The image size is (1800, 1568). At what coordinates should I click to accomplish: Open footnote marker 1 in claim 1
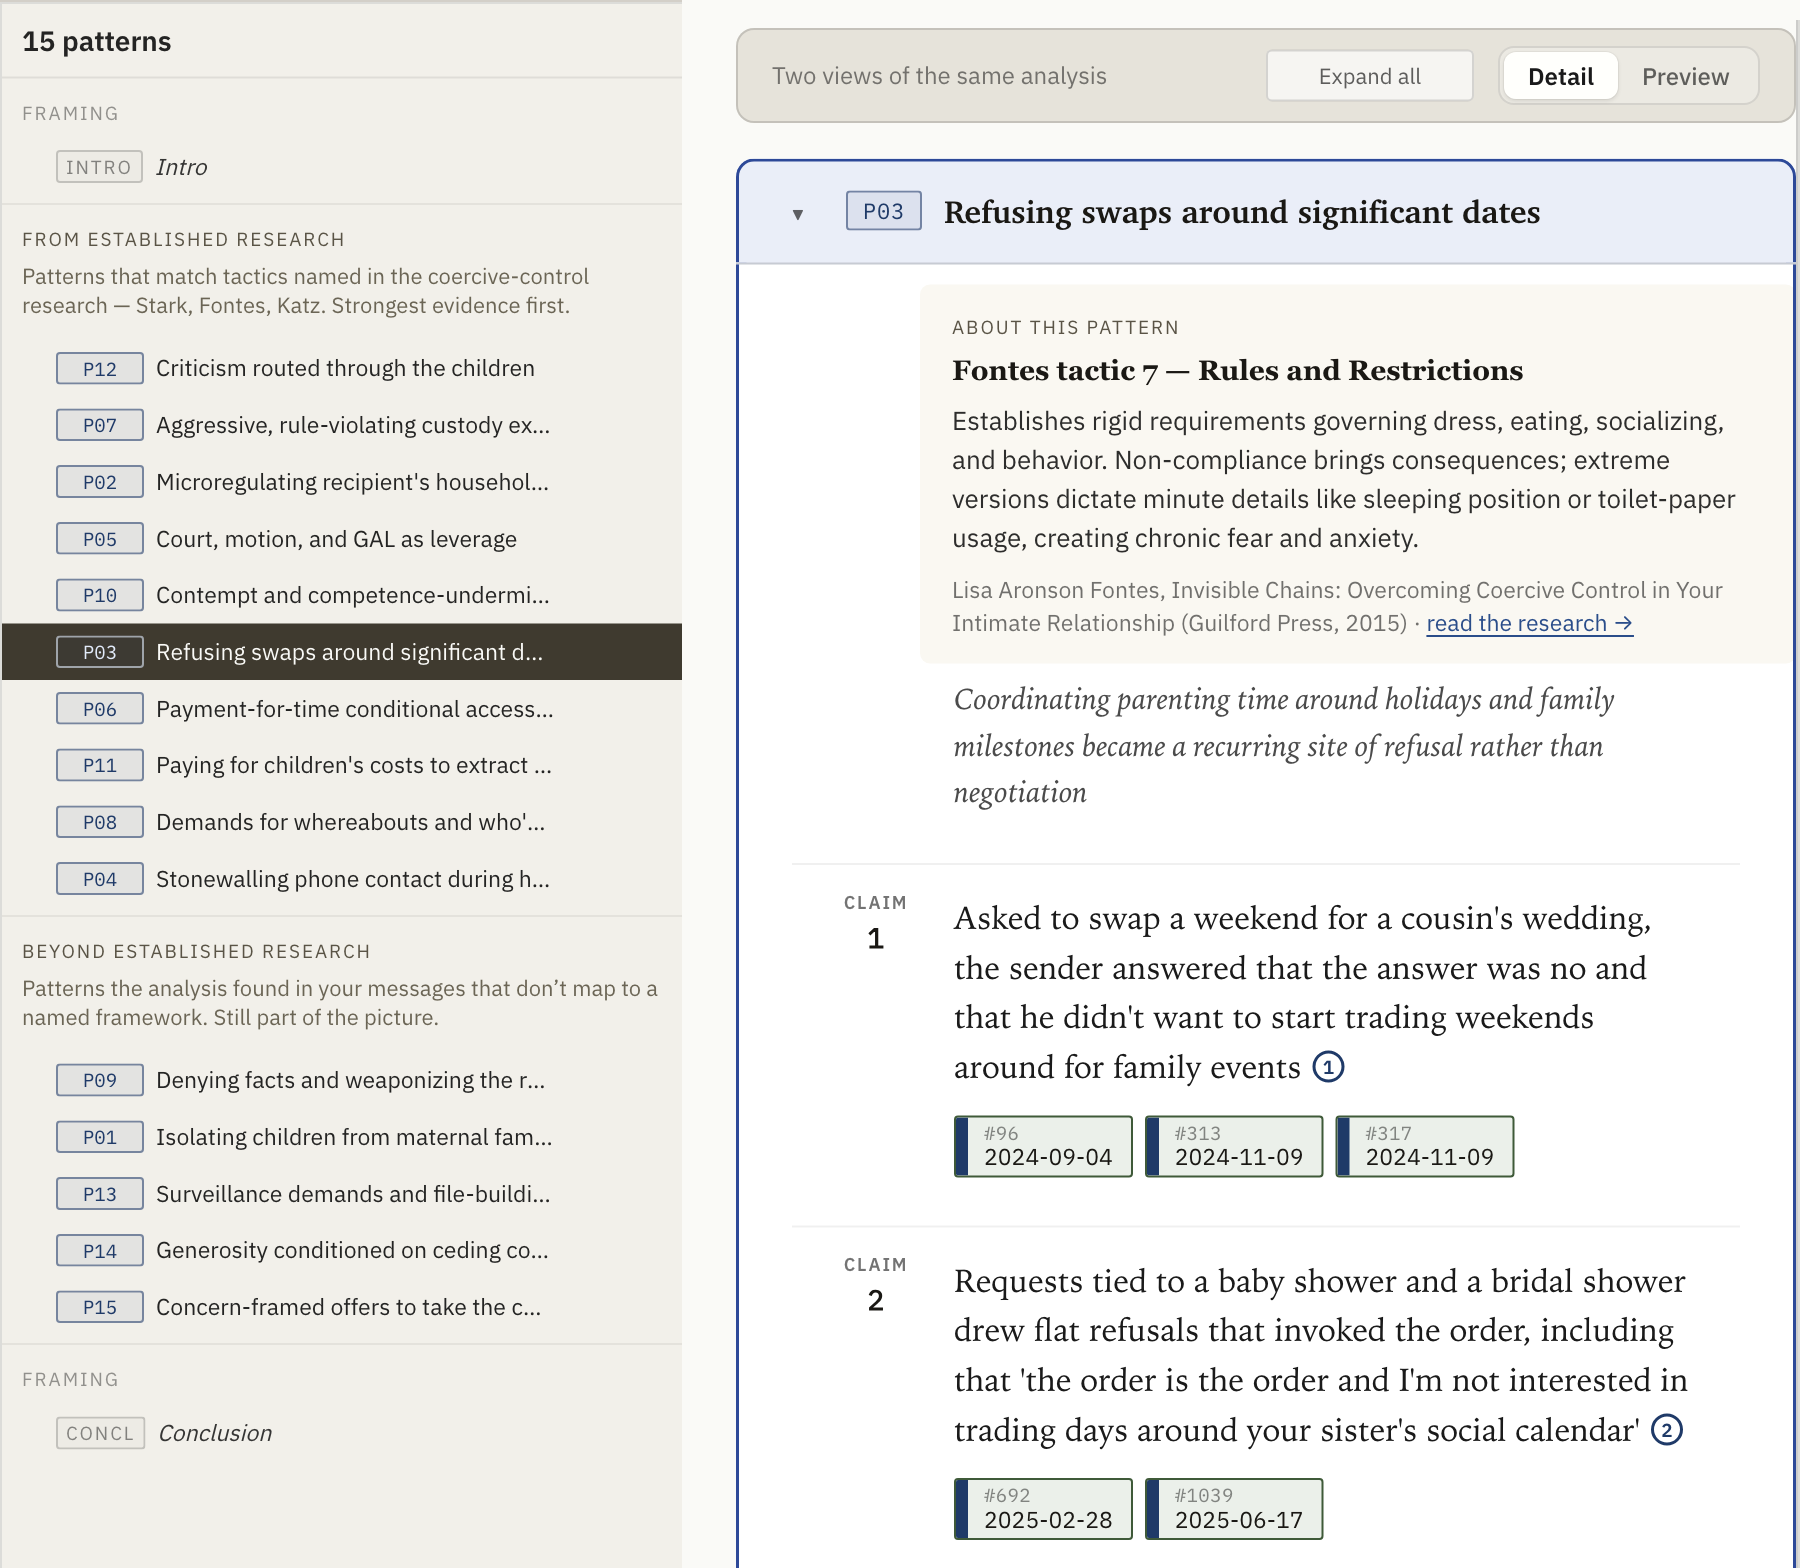pyautogui.click(x=1328, y=1067)
